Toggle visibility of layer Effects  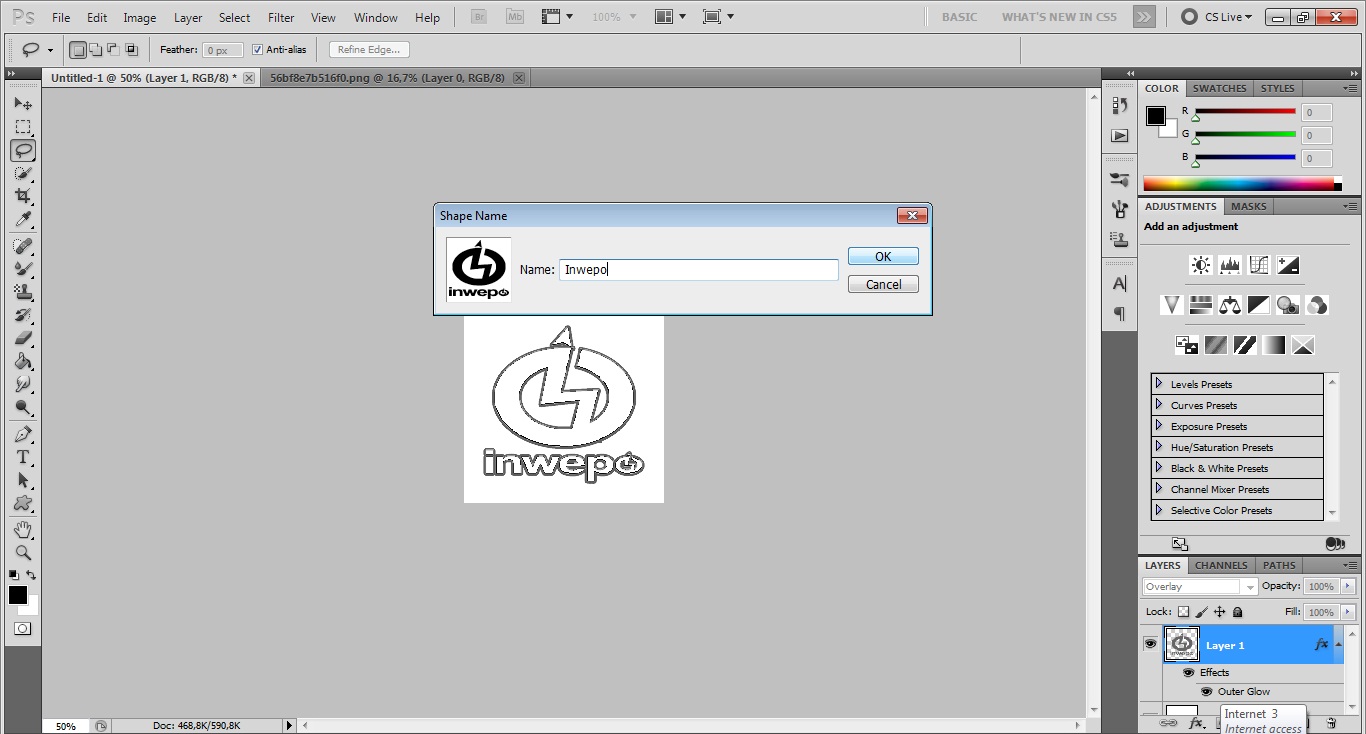tap(1188, 672)
